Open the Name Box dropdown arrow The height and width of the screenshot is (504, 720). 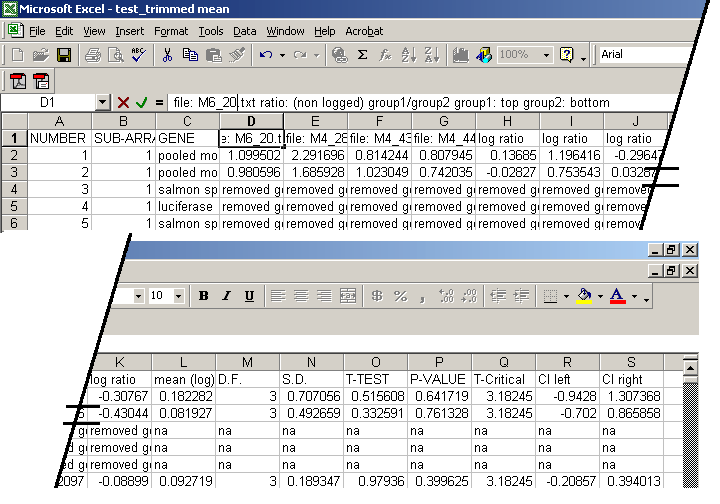click(102, 102)
